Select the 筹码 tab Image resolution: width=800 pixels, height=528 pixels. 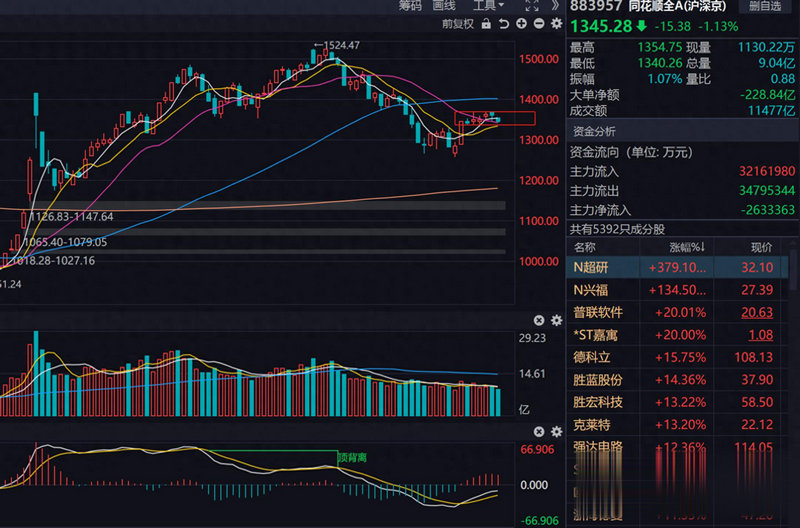tap(411, 6)
